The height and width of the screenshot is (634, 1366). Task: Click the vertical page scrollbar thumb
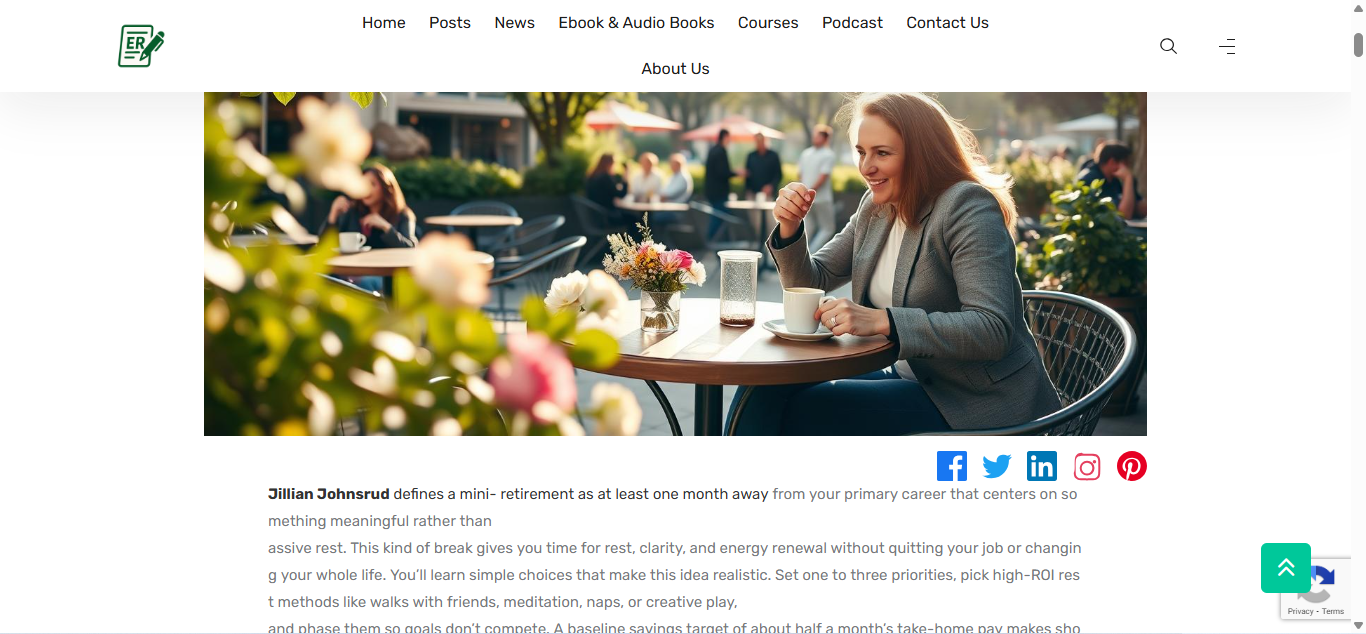click(x=1358, y=45)
